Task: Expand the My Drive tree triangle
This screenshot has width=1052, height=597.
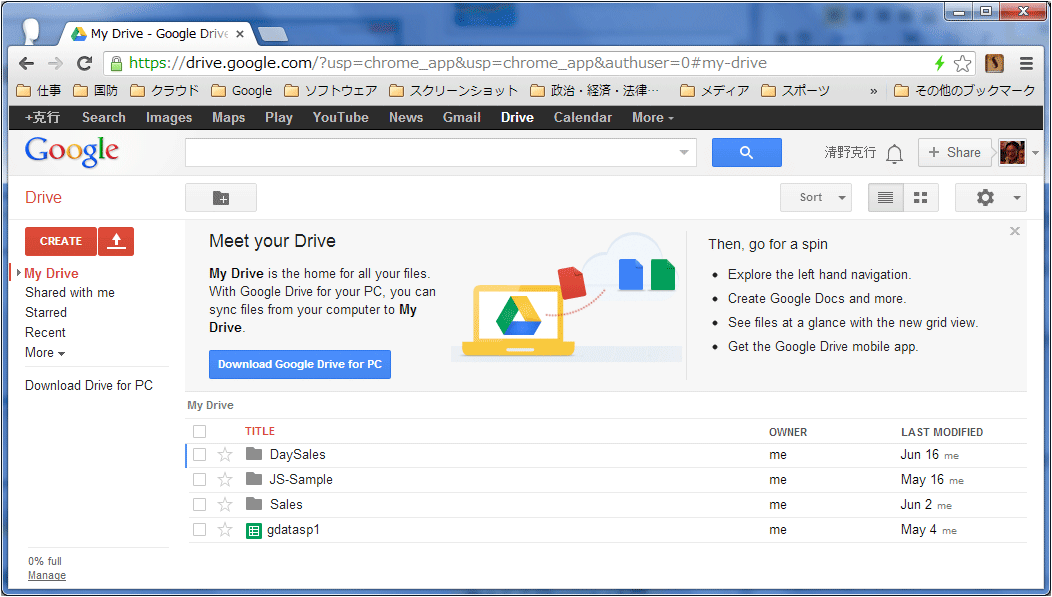Action: click(x=19, y=273)
